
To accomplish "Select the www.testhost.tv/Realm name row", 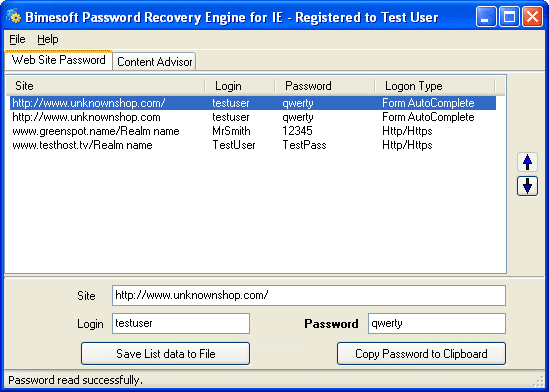I will tap(253, 145).
